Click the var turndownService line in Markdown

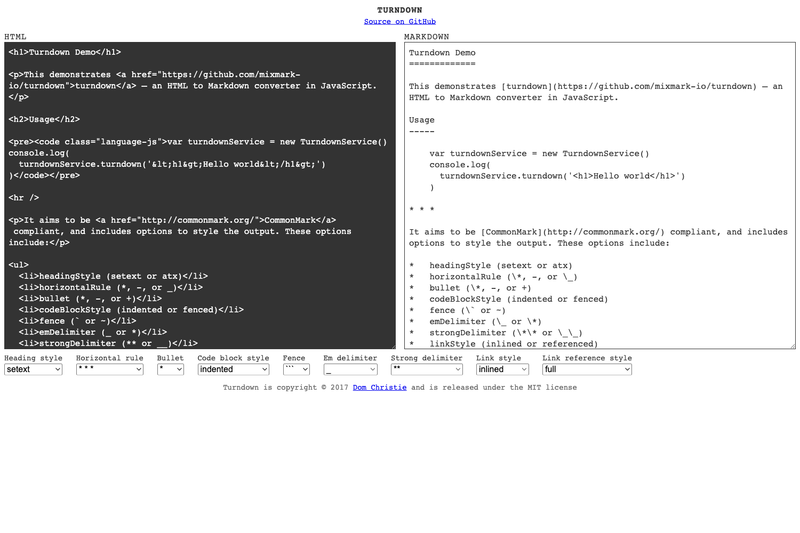(539, 154)
